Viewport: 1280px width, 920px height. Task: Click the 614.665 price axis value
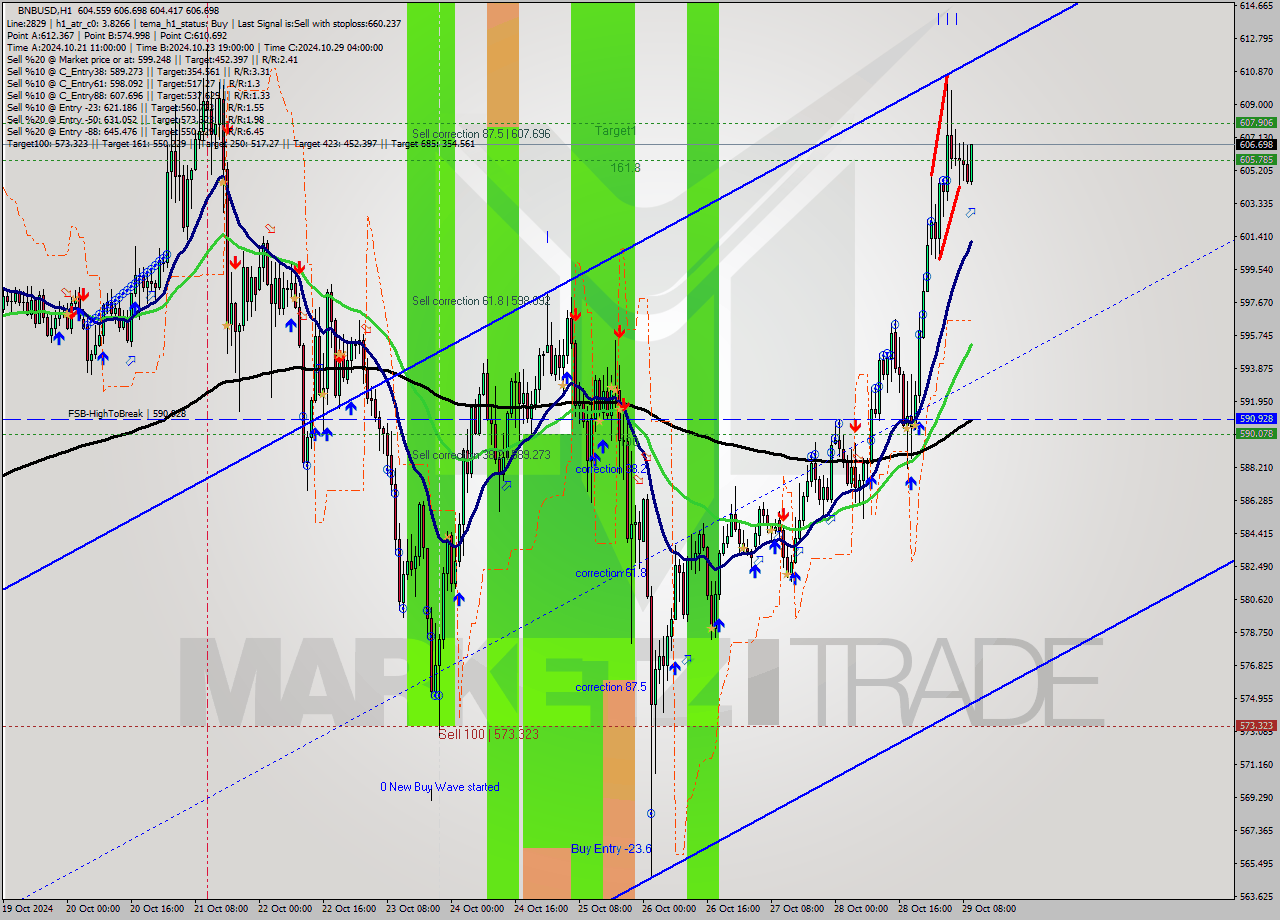pyautogui.click(x=1256, y=6)
